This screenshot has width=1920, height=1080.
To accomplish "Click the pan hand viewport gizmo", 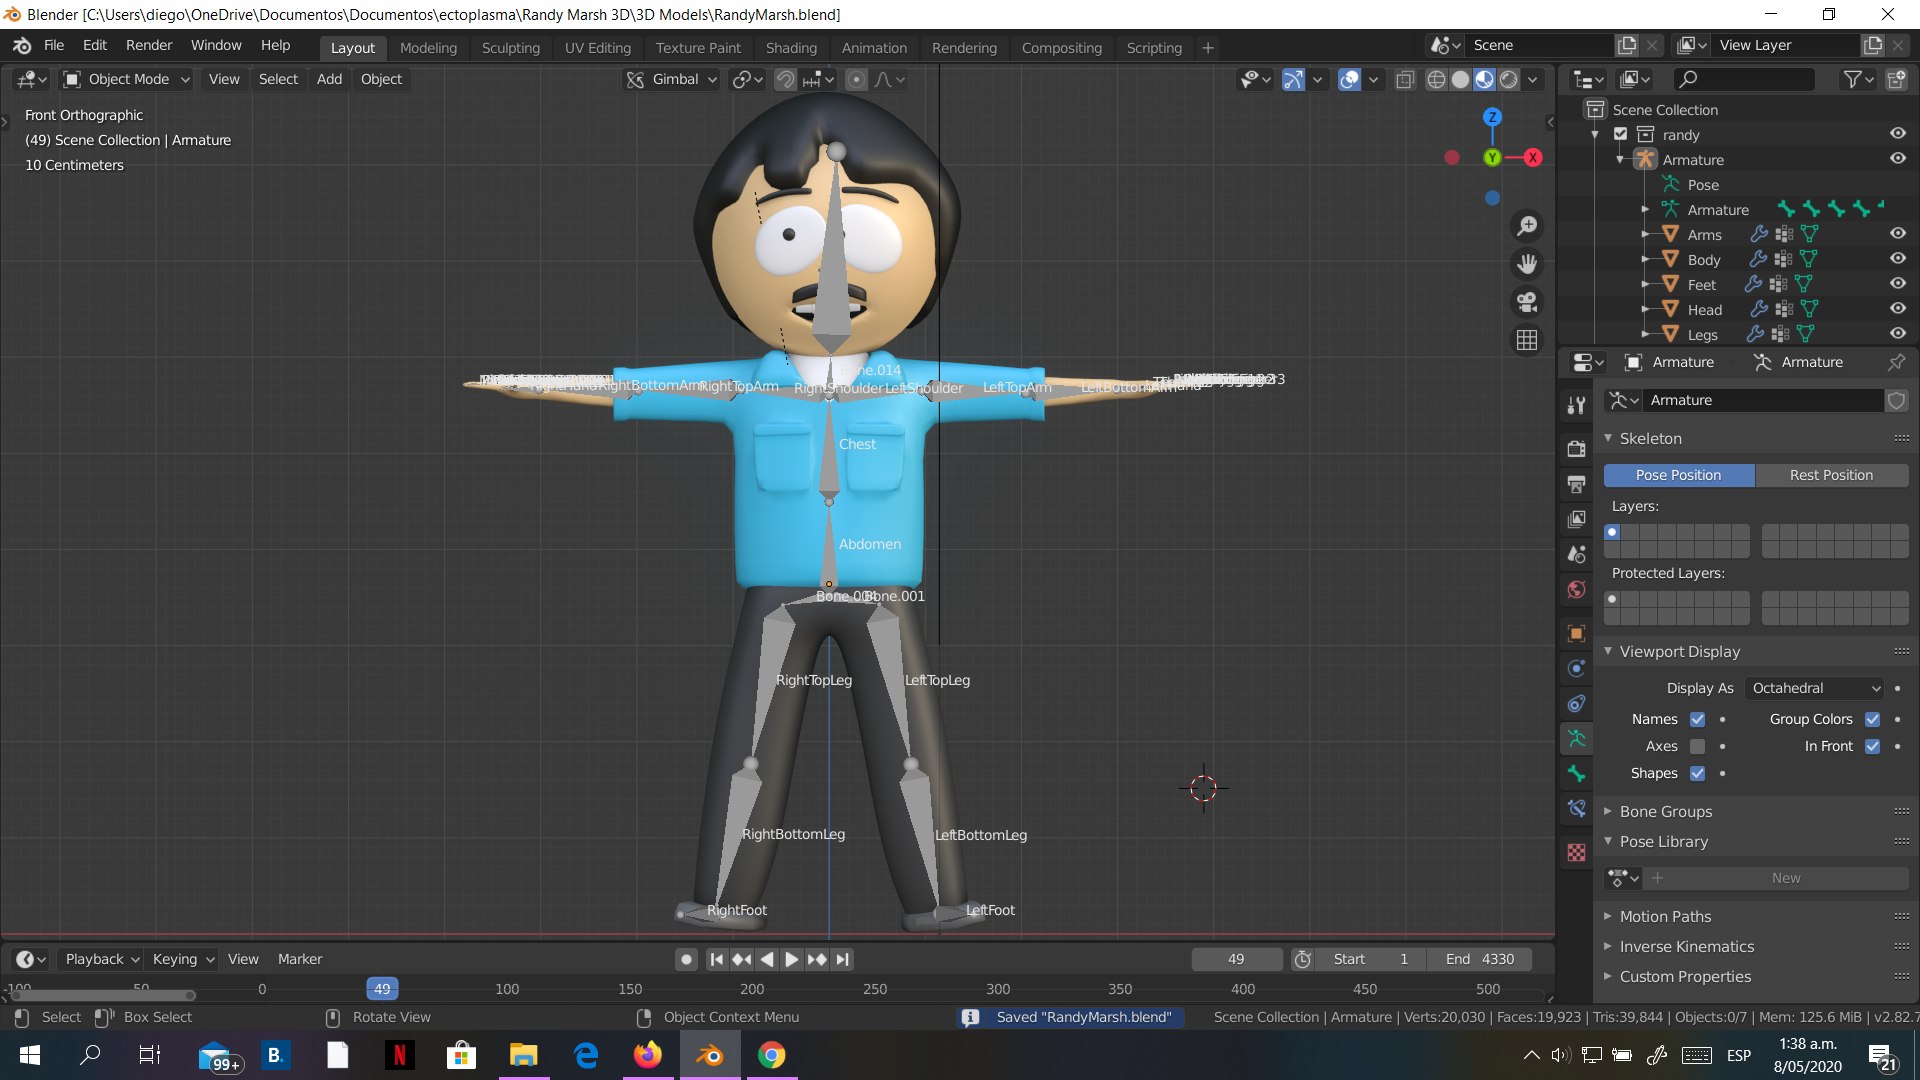I will [1527, 264].
